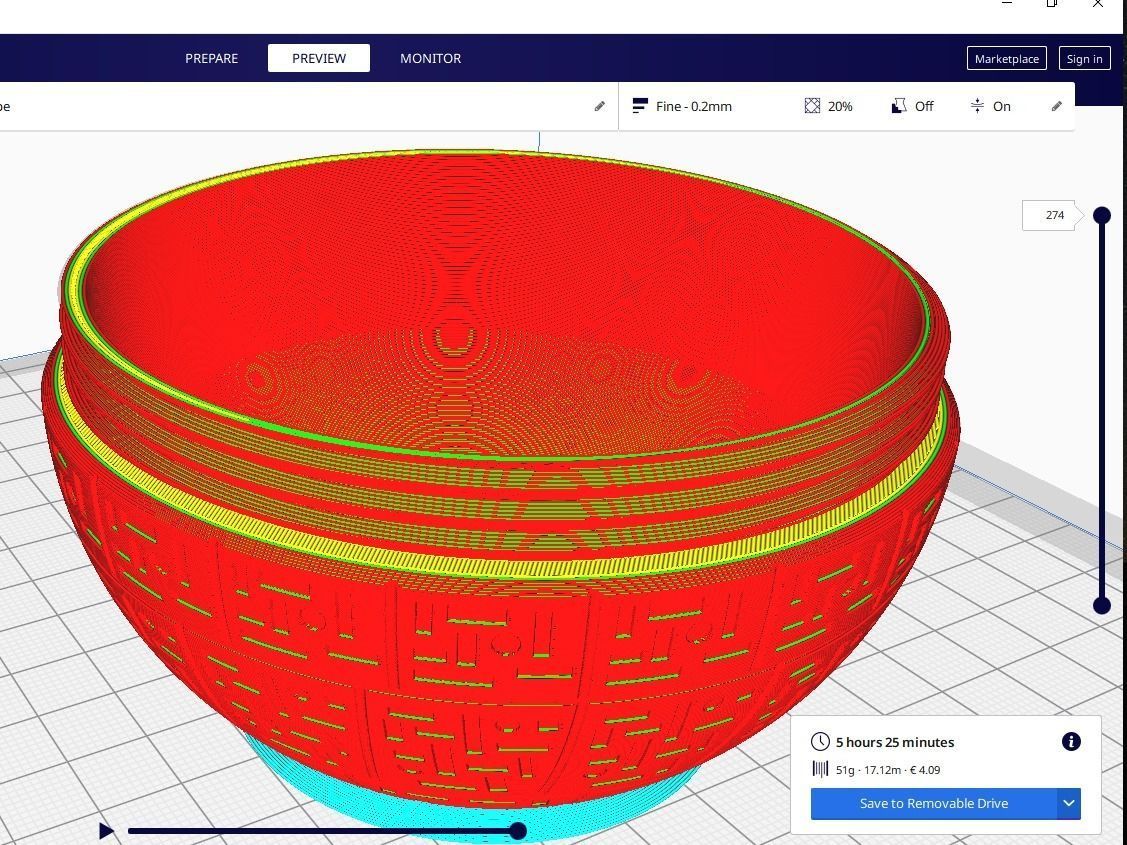Maximize or restore the Cura window

coord(1052,4)
